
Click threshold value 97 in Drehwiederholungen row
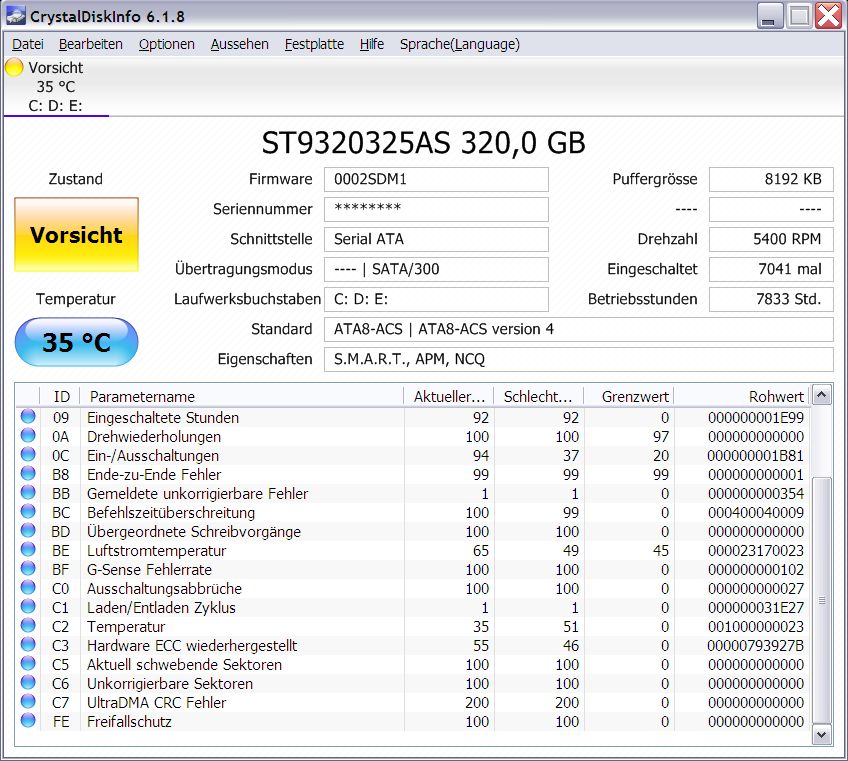(660, 436)
